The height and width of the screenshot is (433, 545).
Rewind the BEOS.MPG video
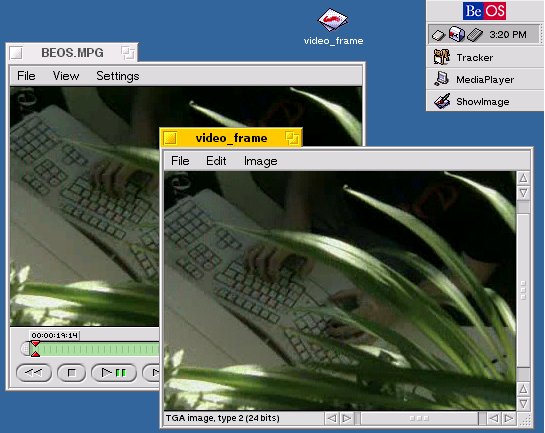[34, 373]
